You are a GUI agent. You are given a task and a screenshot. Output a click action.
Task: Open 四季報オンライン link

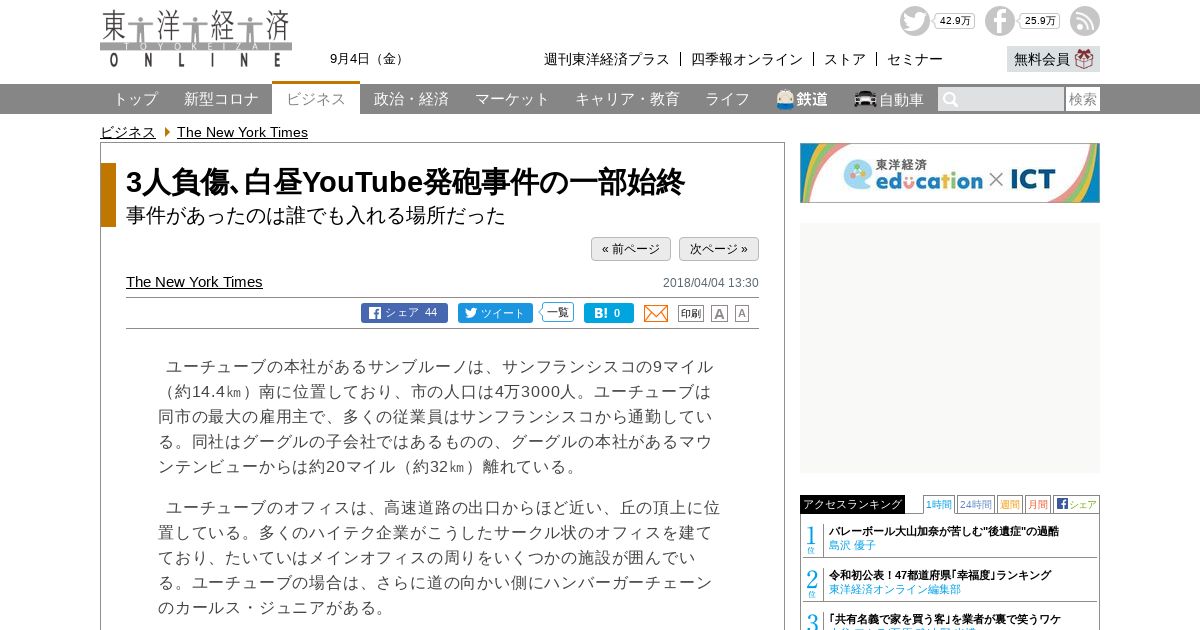click(747, 59)
